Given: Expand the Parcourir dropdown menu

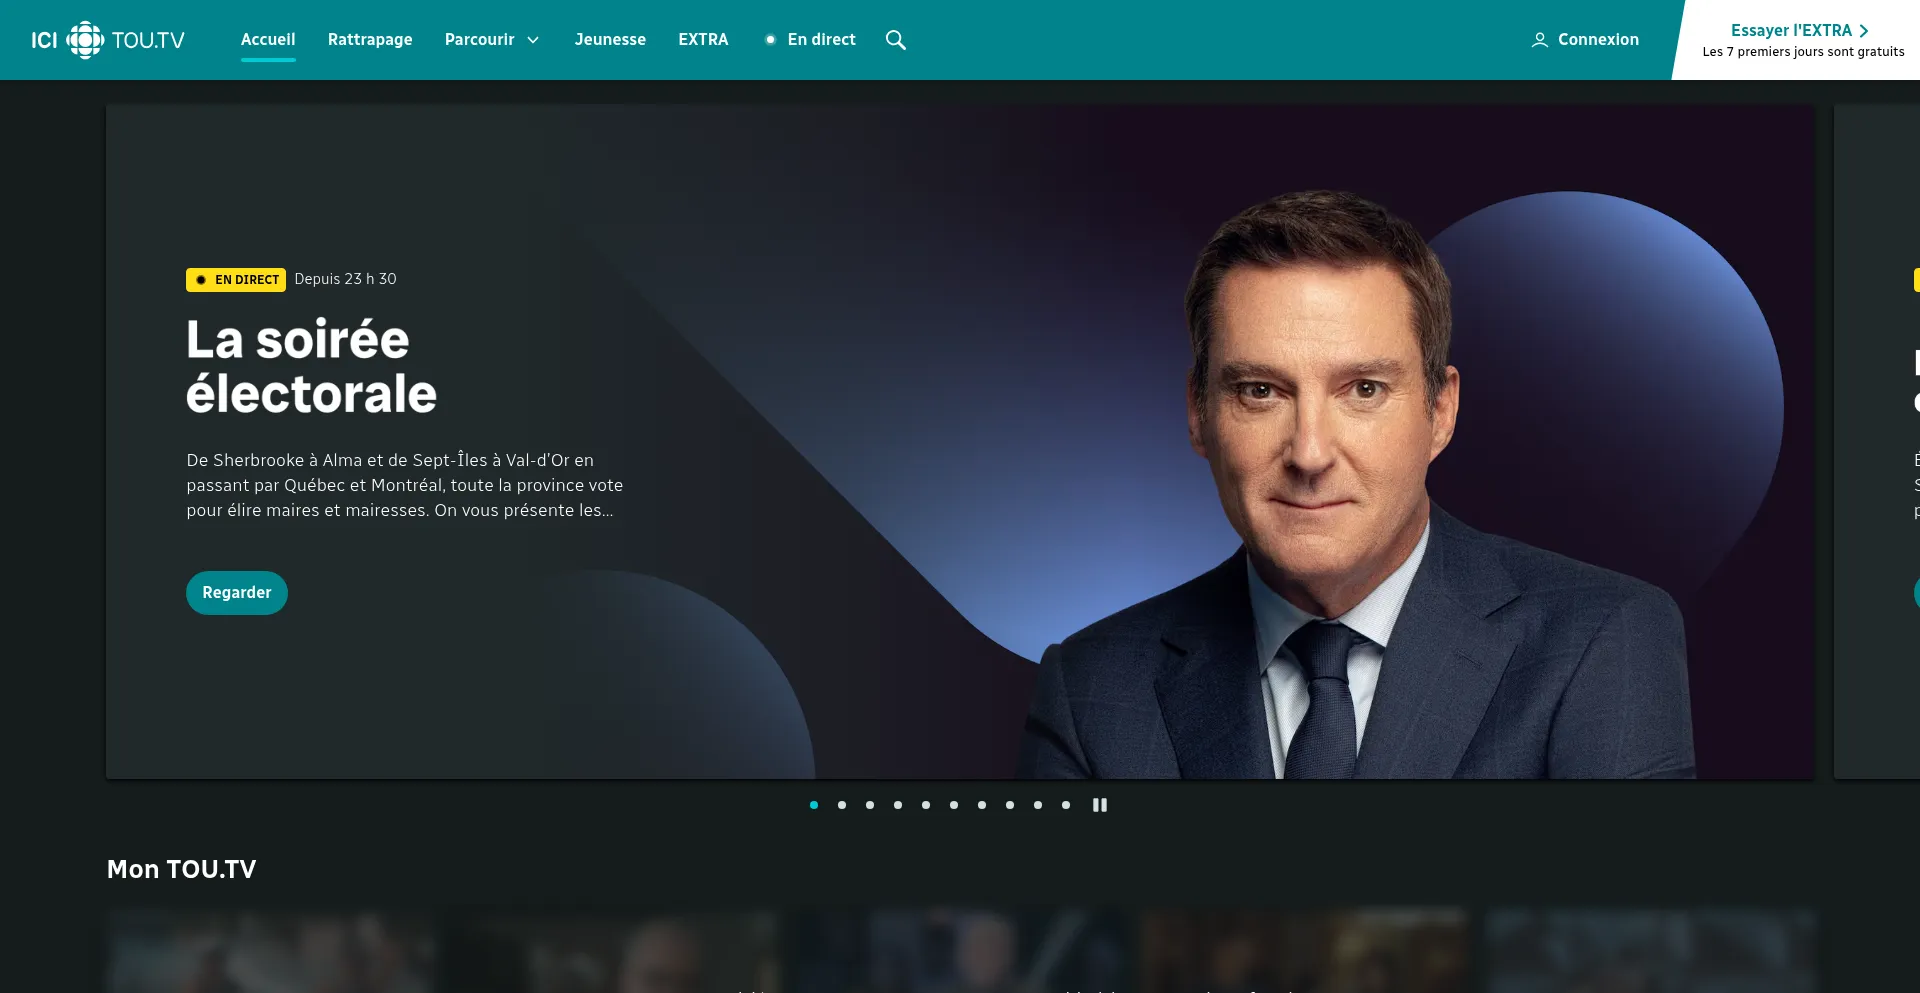Looking at the screenshot, I should [480, 40].
